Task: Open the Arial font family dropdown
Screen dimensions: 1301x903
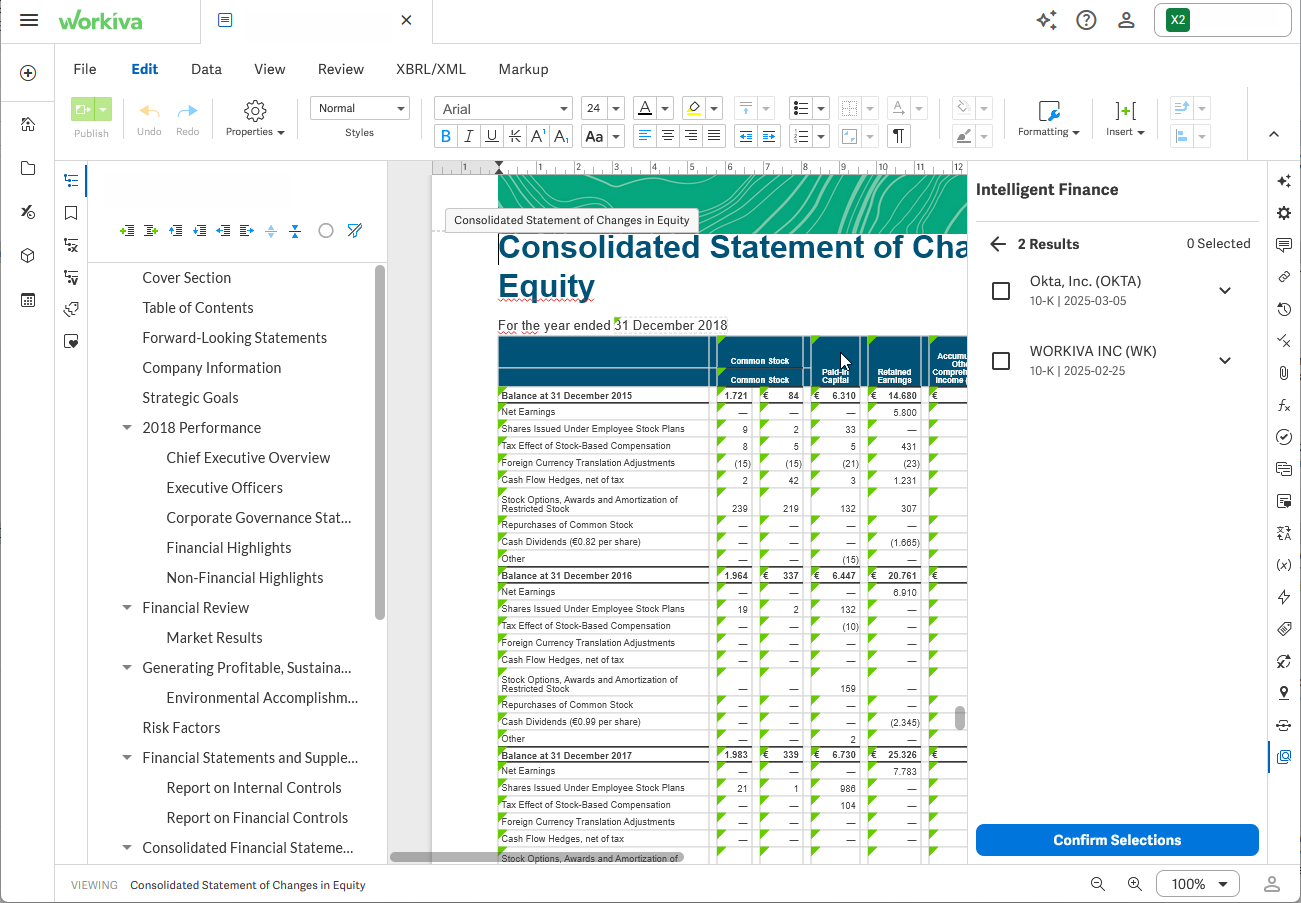Action: [x=503, y=109]
